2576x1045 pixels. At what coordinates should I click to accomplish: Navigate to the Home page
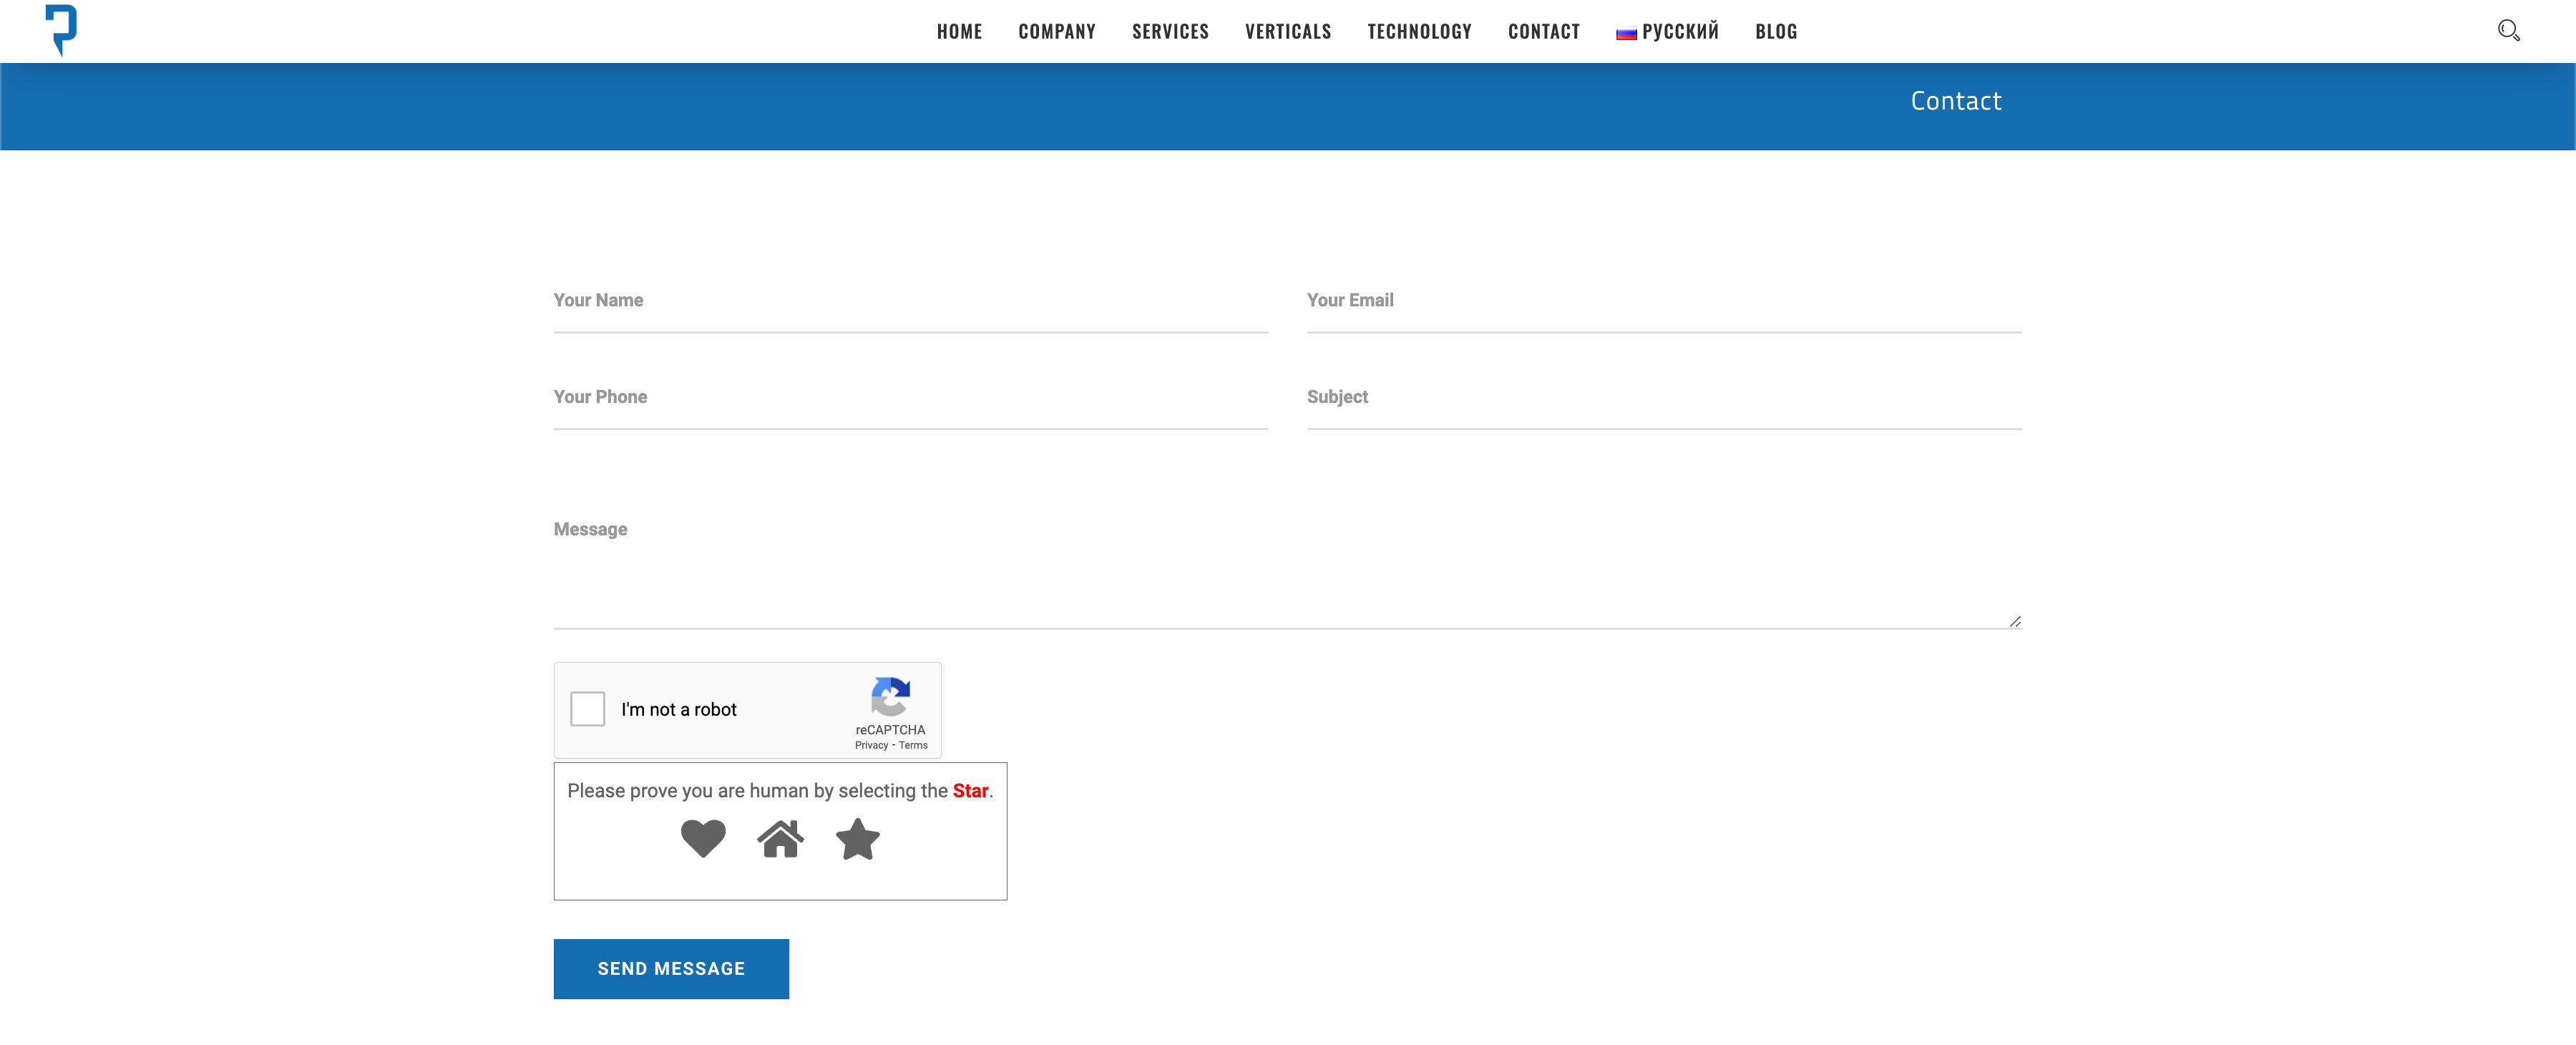point(959,32)
